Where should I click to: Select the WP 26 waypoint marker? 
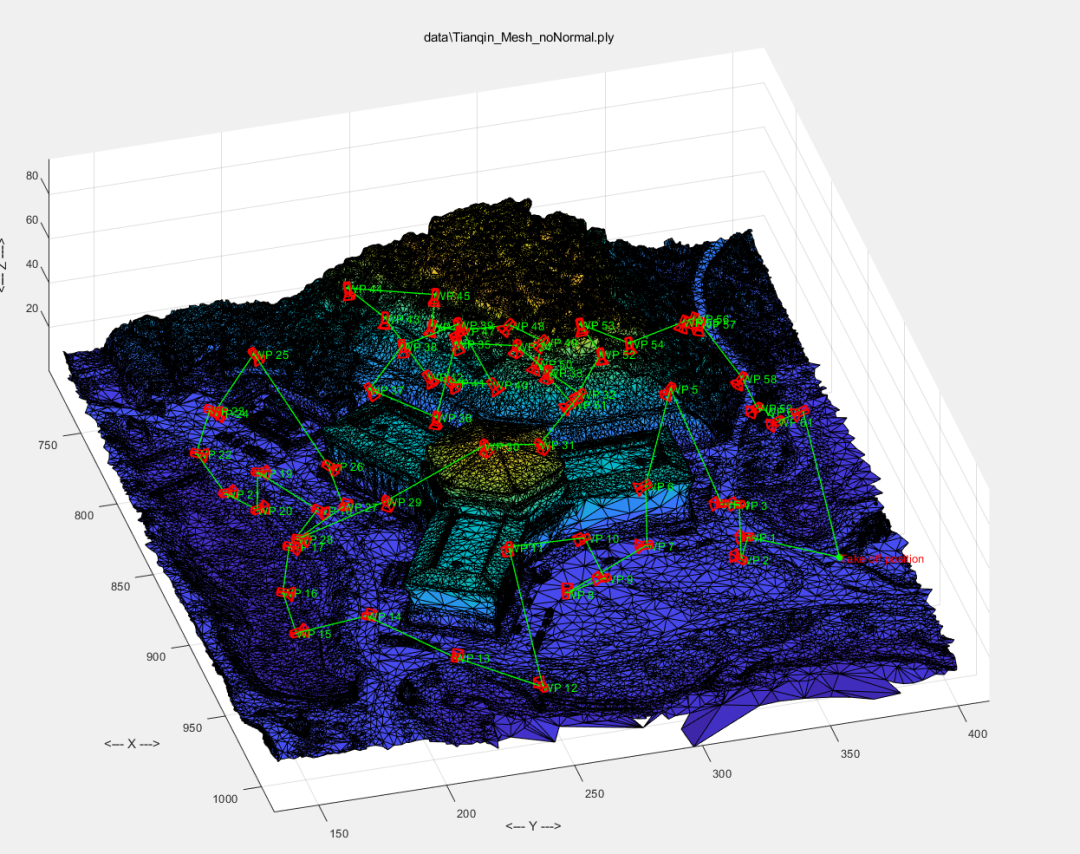[x=329, y=466]
